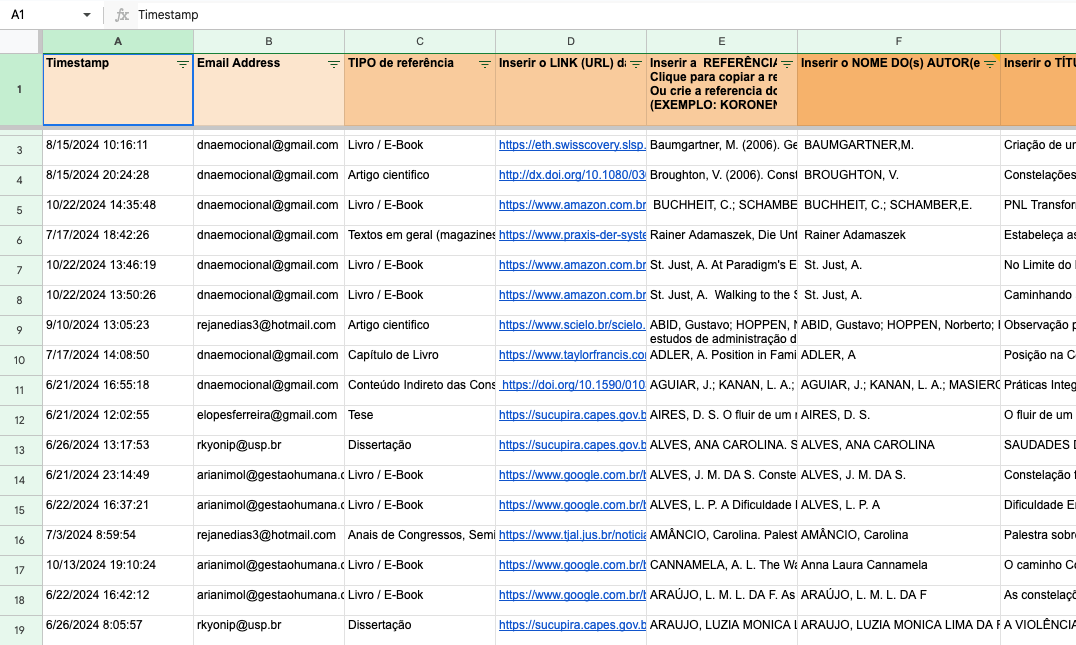Open the scielo.br link in row 9

571,325
